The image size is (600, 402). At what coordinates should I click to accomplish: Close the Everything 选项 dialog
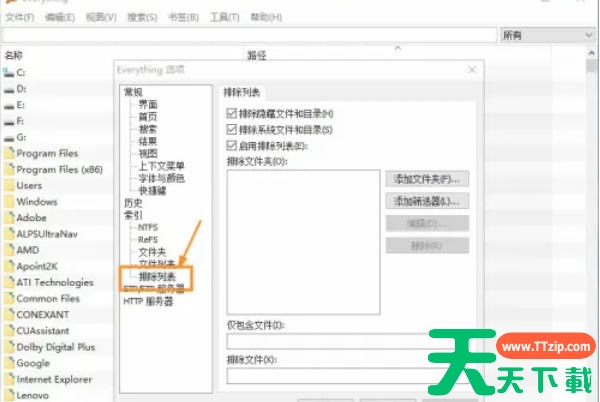472,70
